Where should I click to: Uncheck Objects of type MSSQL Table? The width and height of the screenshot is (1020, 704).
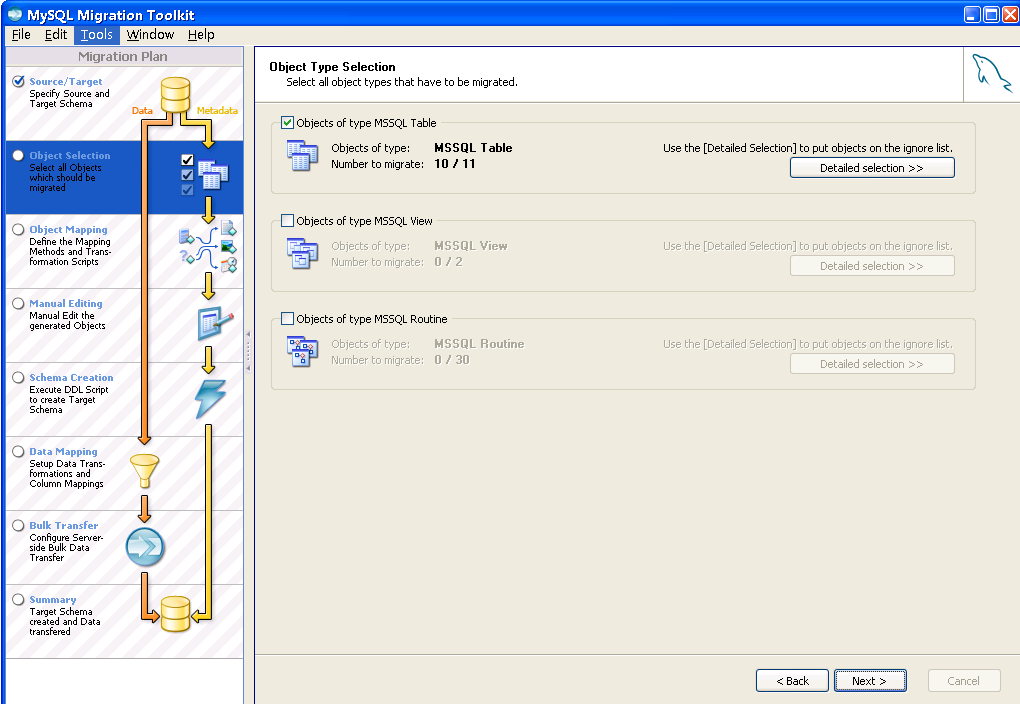(287, 122)
